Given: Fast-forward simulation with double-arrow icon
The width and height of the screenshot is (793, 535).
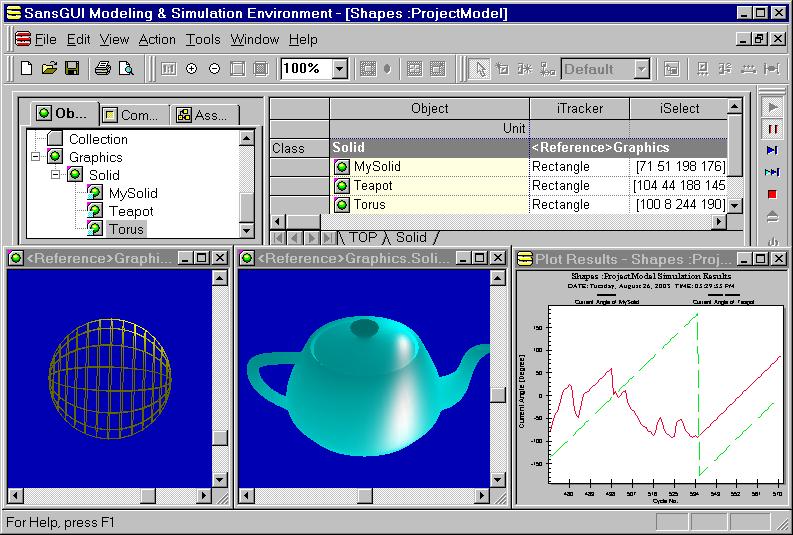Looking at the screenshot, I should click(x=772, y=172).
